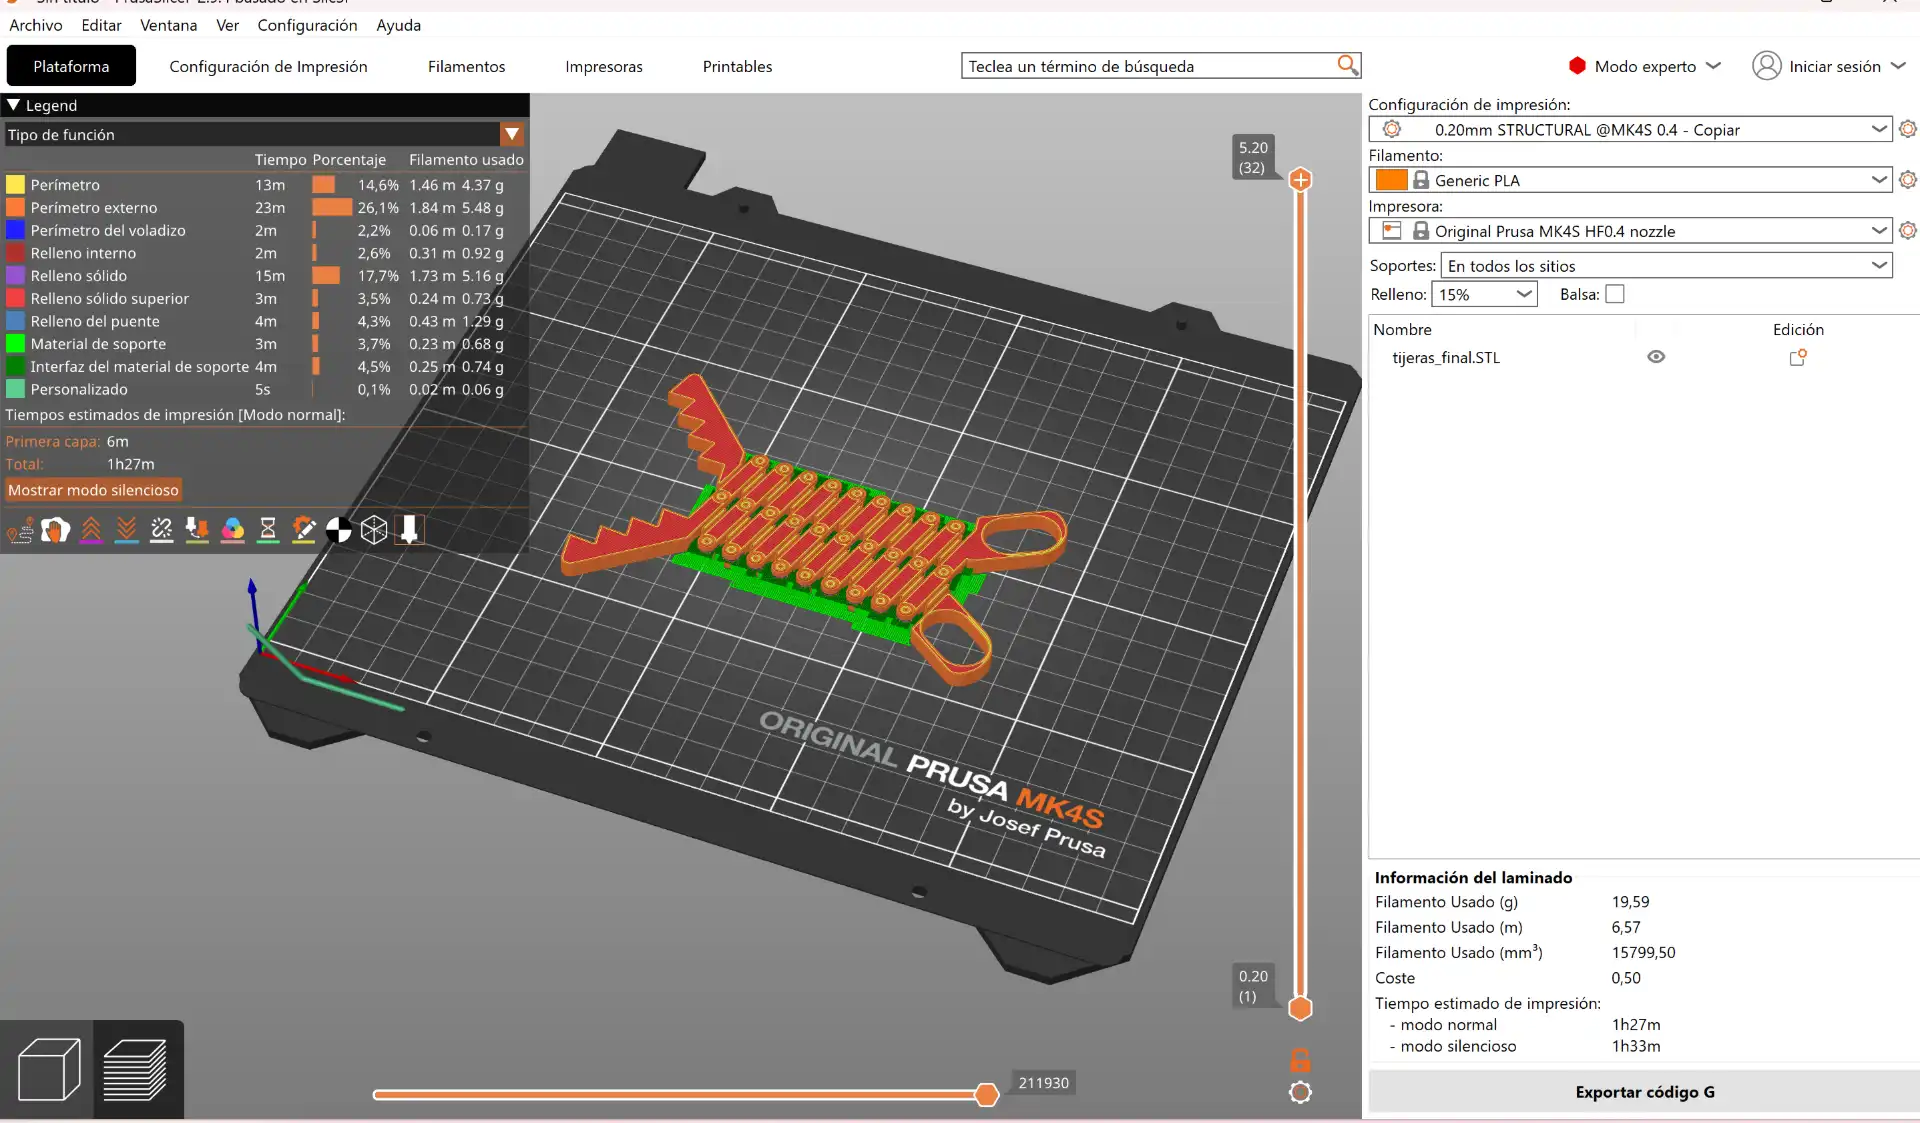Open the Configuración menu
This screenshot has height=1123, width=1920.
click(x=307, y=25)
